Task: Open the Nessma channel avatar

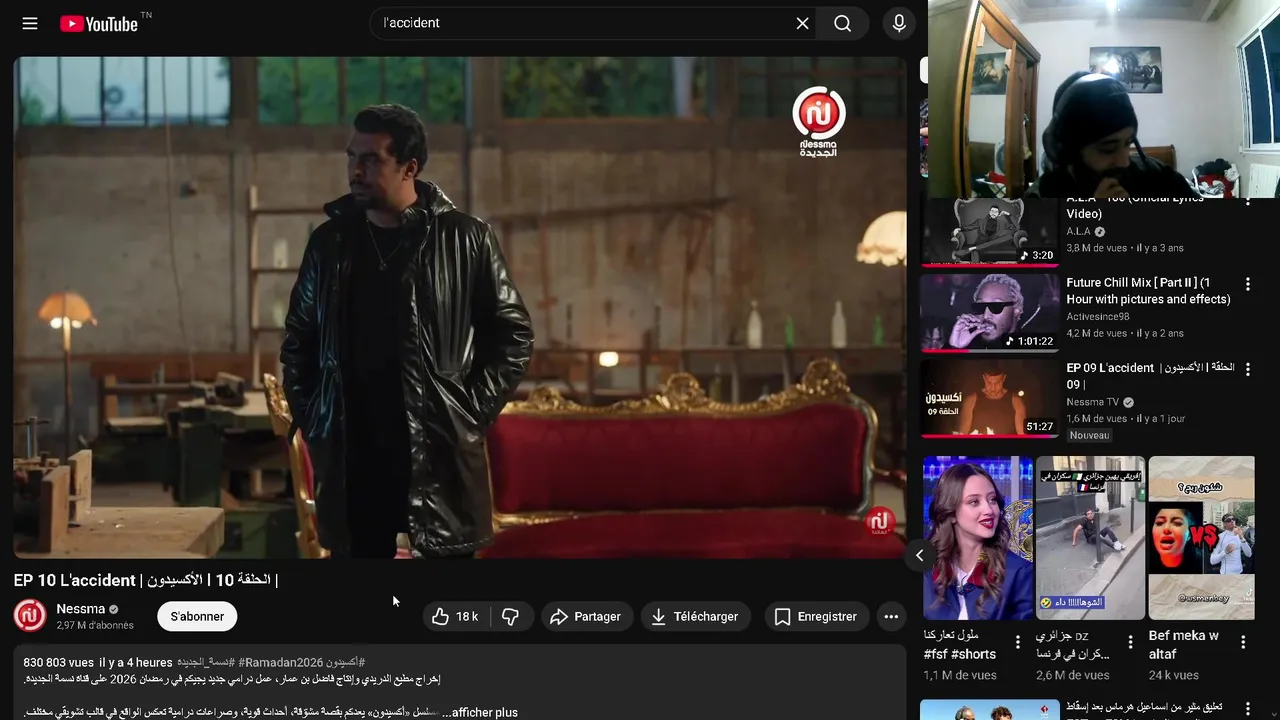Action: pyautogui.click(x=30, y=616)
